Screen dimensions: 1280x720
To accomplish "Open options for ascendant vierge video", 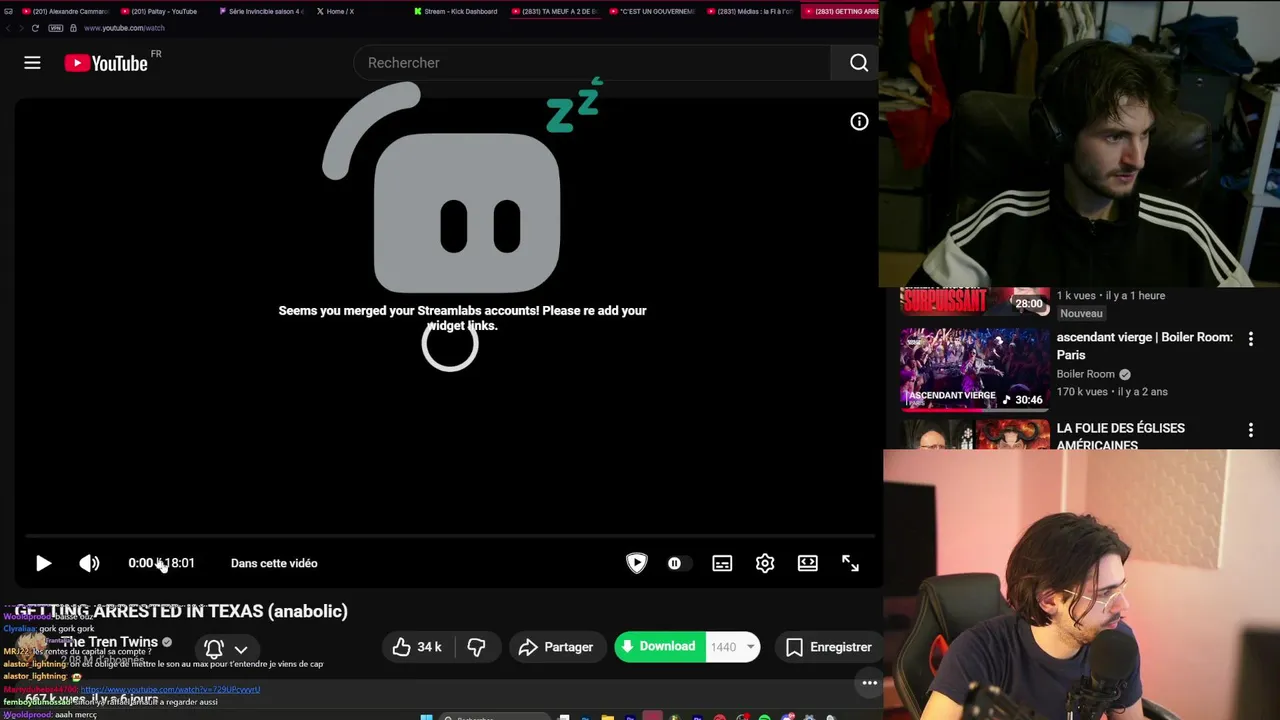I will coord(1250,339).
